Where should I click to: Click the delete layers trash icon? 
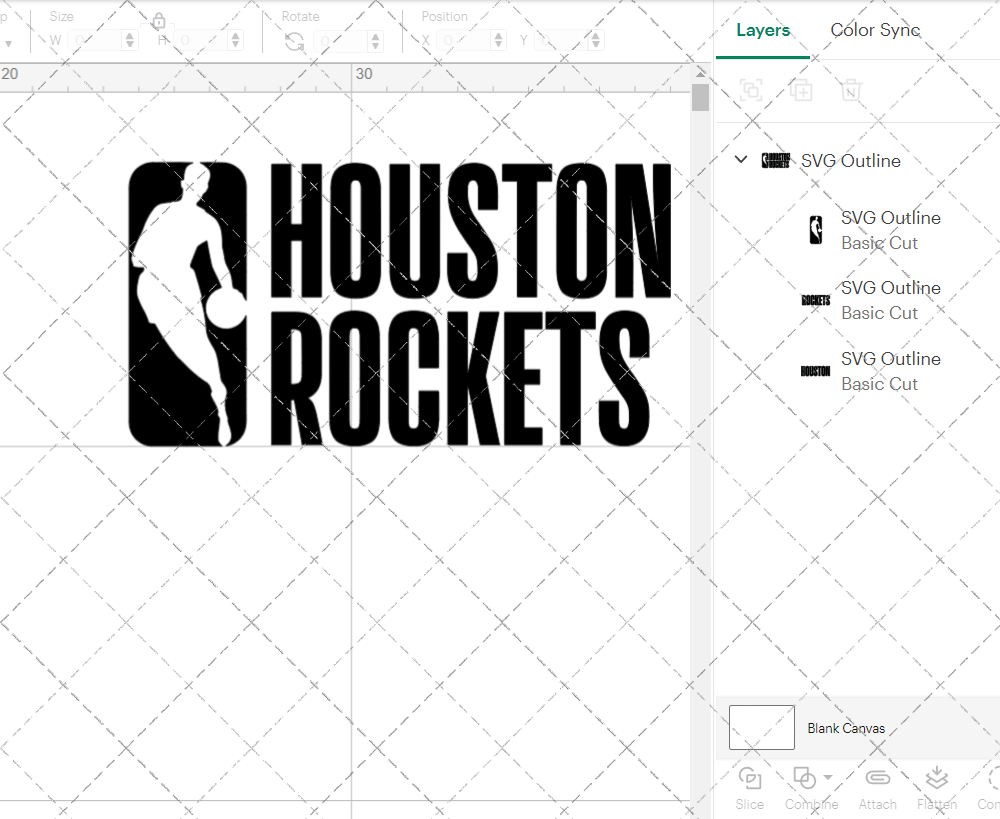click(850, 90)
